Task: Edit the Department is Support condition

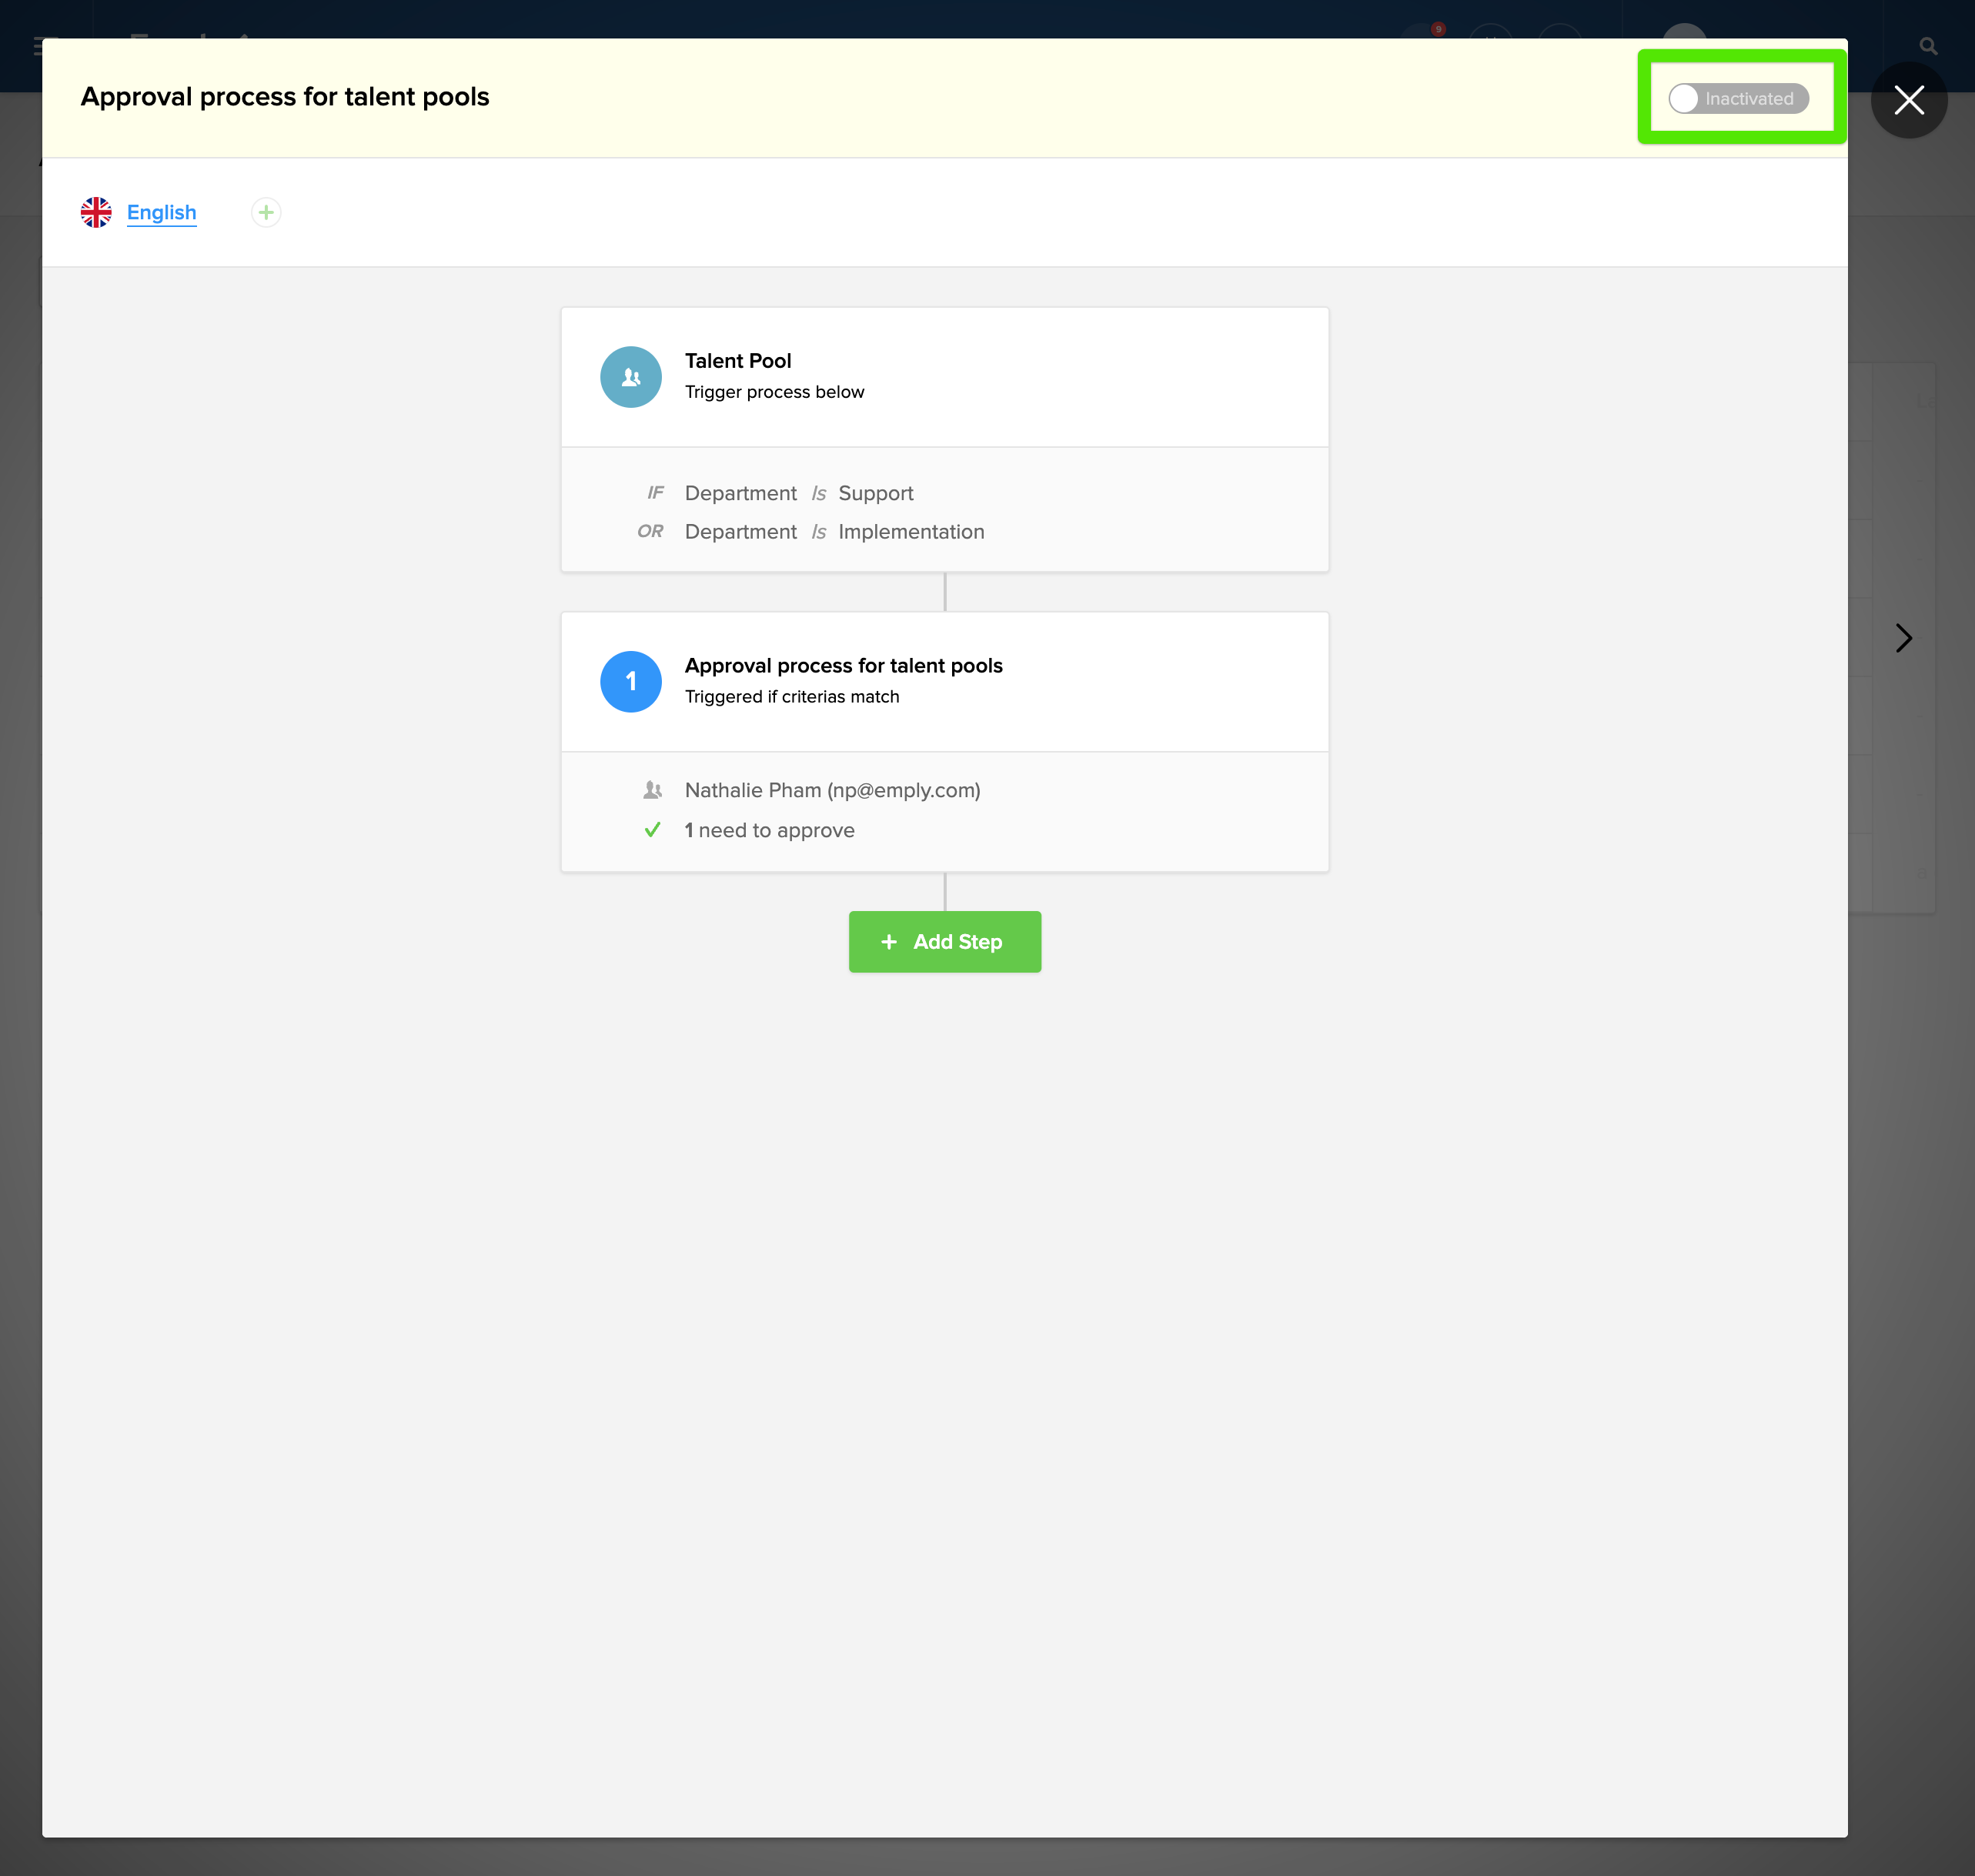Action: coord(798,493)
